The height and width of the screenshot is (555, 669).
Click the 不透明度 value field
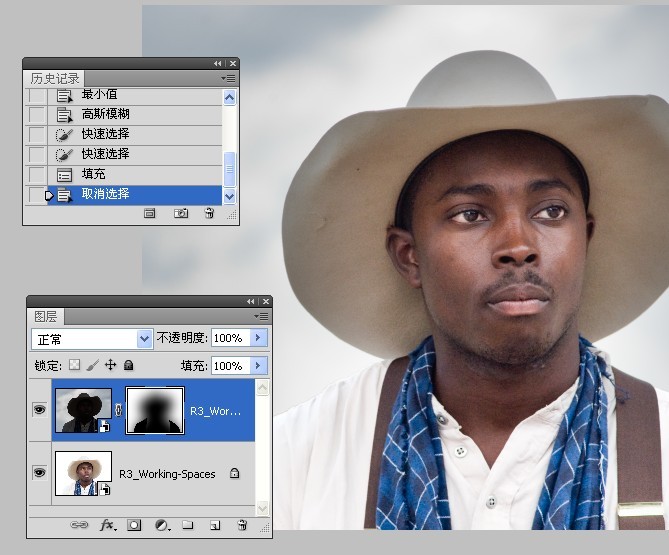click(x=231, y=338)
